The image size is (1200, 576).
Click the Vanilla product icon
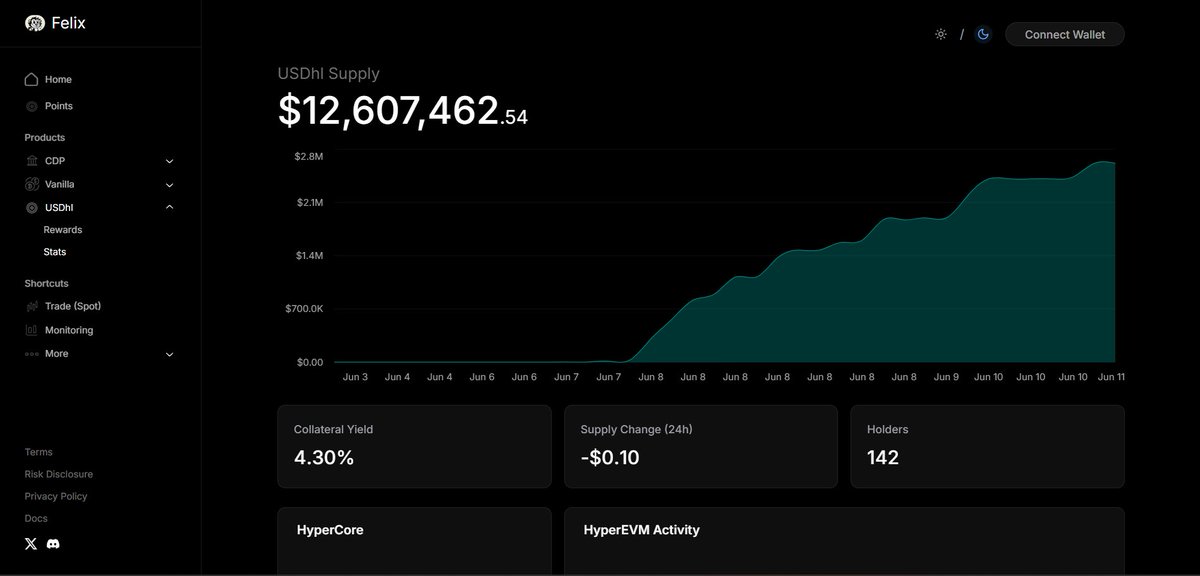32,184
